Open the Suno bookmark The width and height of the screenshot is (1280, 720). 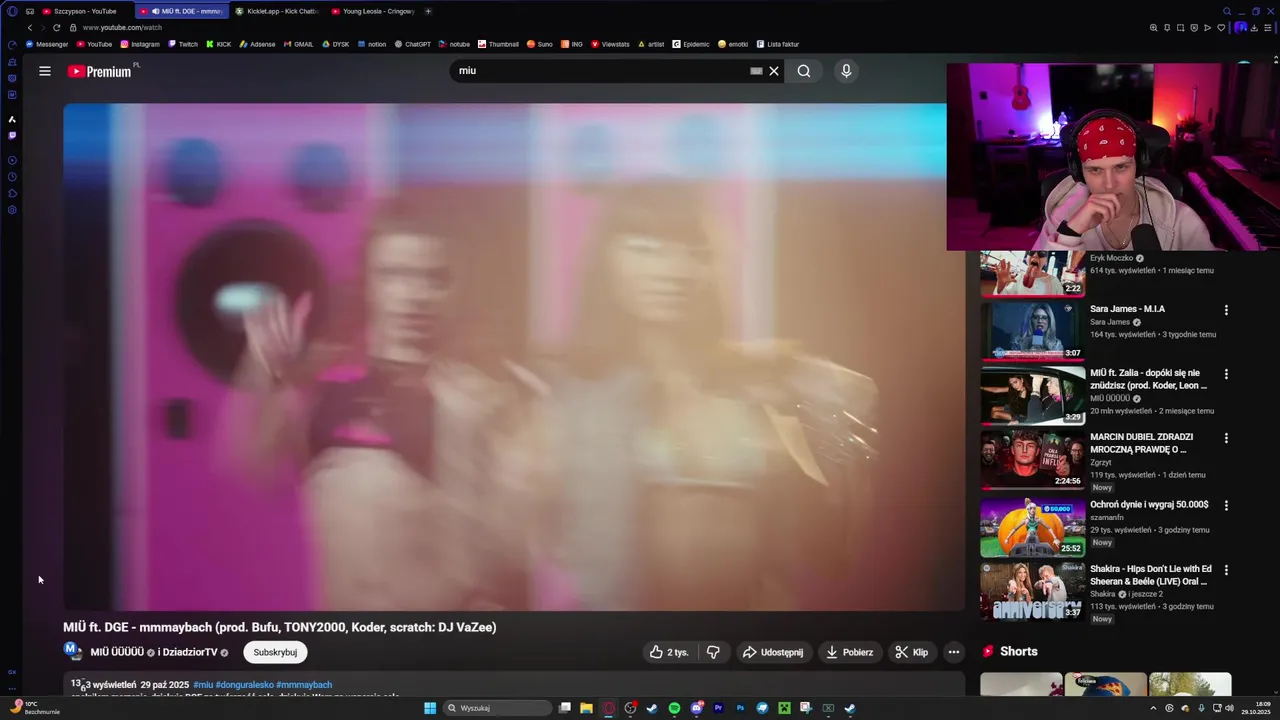[539, 44]
